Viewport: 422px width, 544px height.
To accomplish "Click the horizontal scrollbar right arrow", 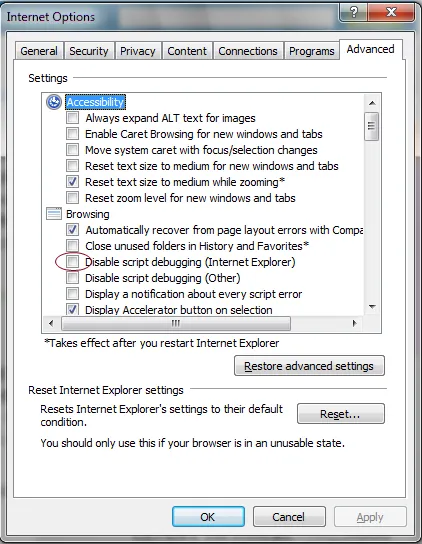I will click(x=354, y=323).
